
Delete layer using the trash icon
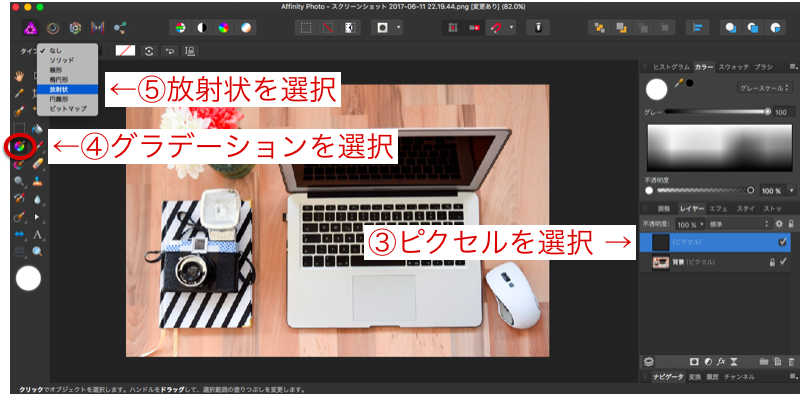tap(793, 361)
